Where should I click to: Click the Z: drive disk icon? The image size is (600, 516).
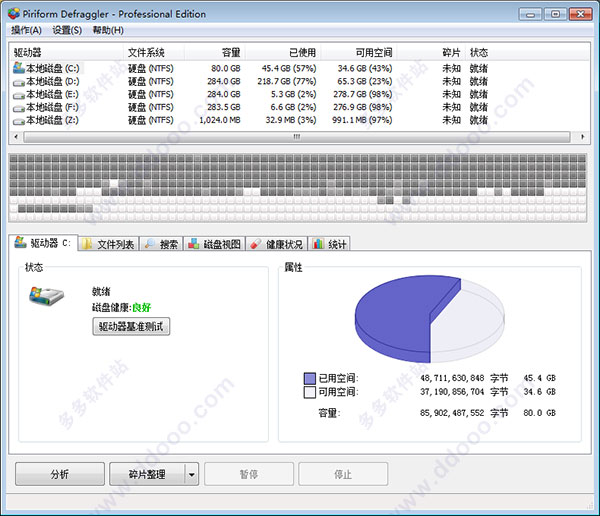tap(19, 121)
